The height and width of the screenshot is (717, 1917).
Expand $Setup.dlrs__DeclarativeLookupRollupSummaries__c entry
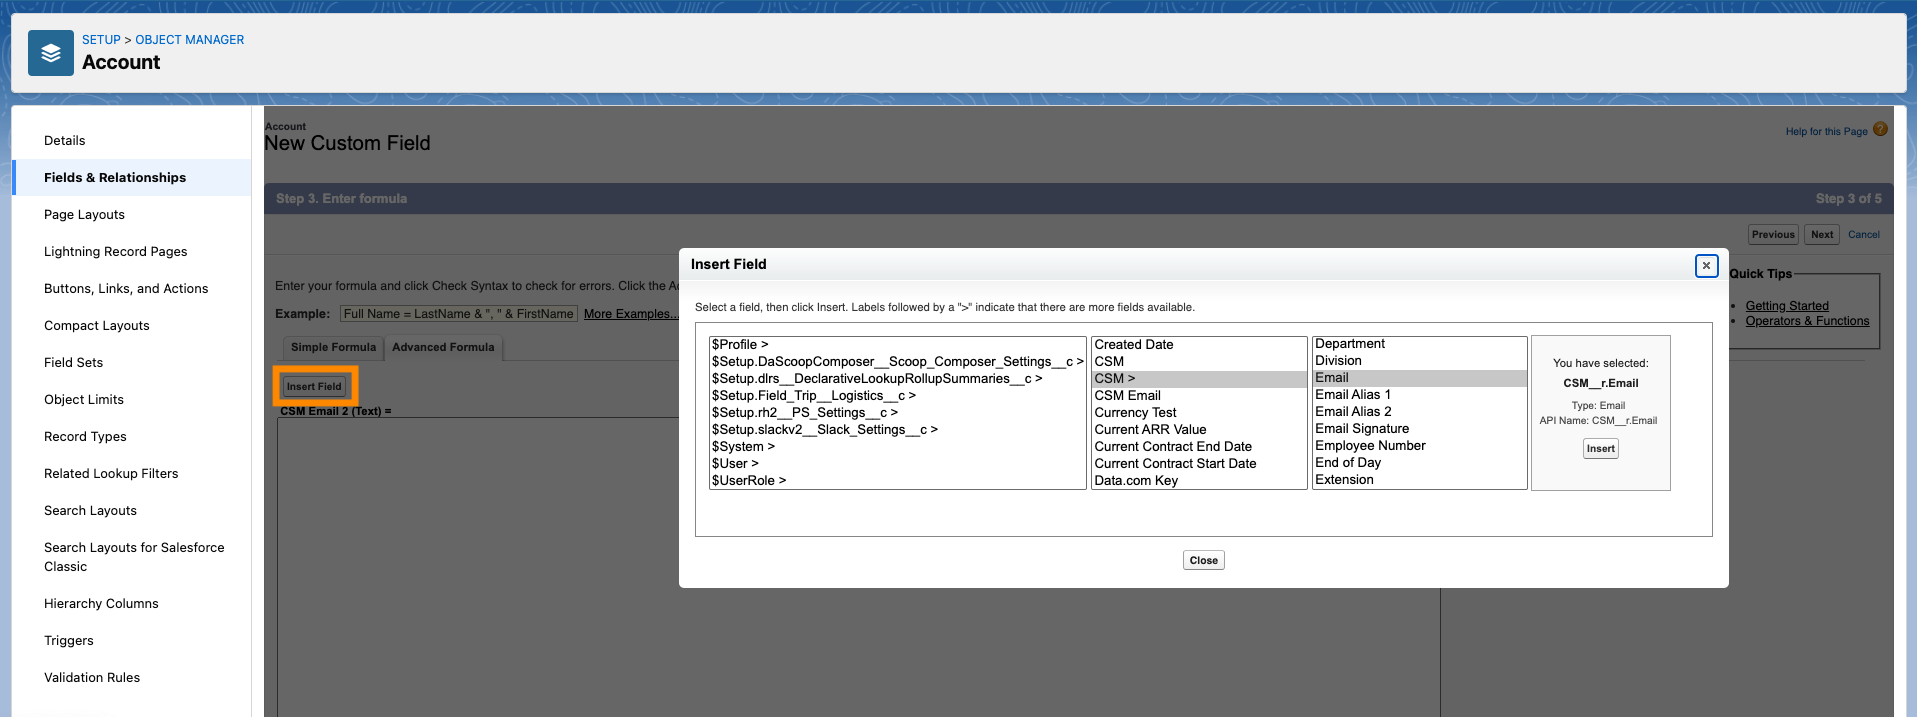pos(897,379)
